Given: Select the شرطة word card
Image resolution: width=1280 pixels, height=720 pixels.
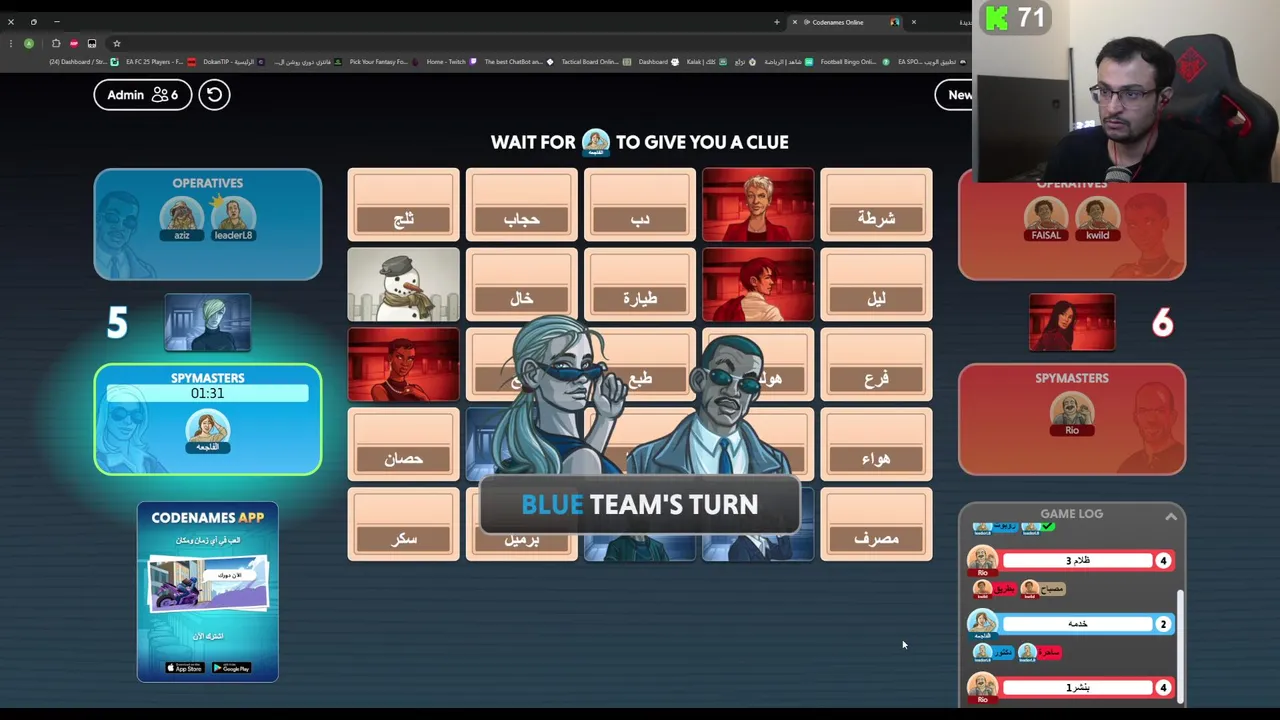Looking at the screenshot, I should click(876, 205).
